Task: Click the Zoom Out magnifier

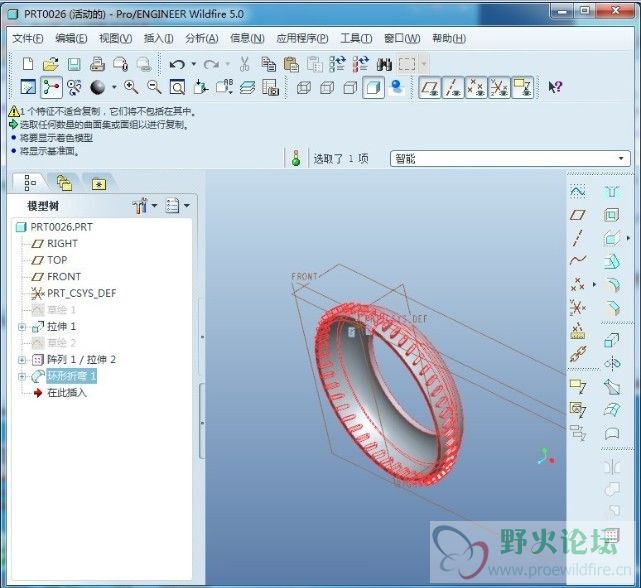Action: coord(154,87)
